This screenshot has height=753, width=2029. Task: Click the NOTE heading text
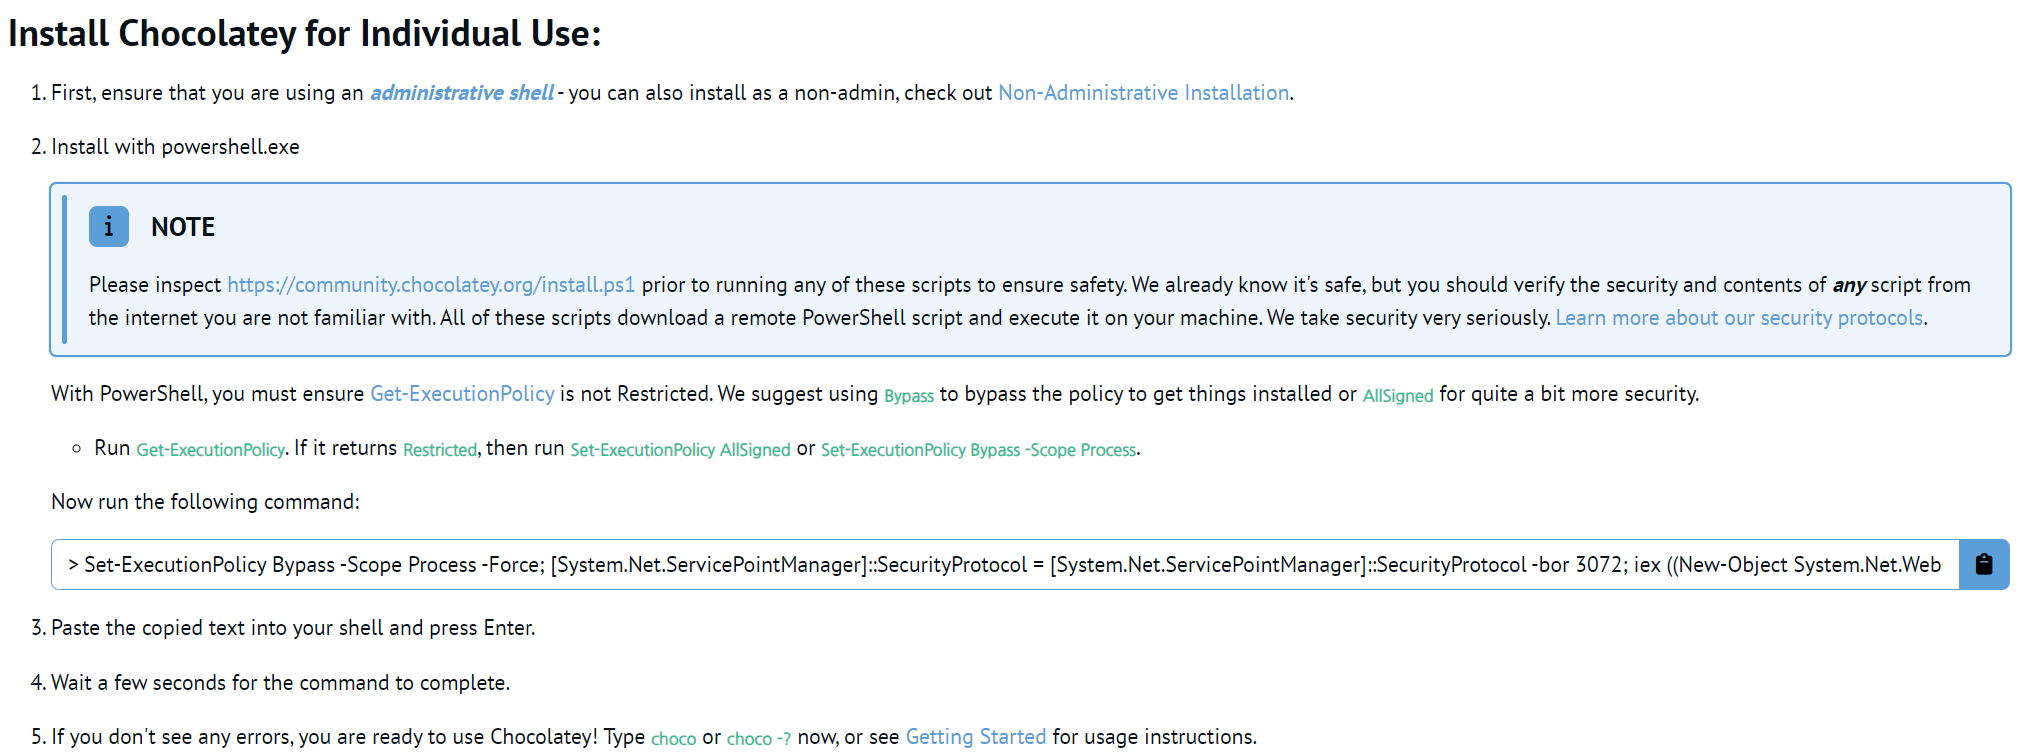183,227
